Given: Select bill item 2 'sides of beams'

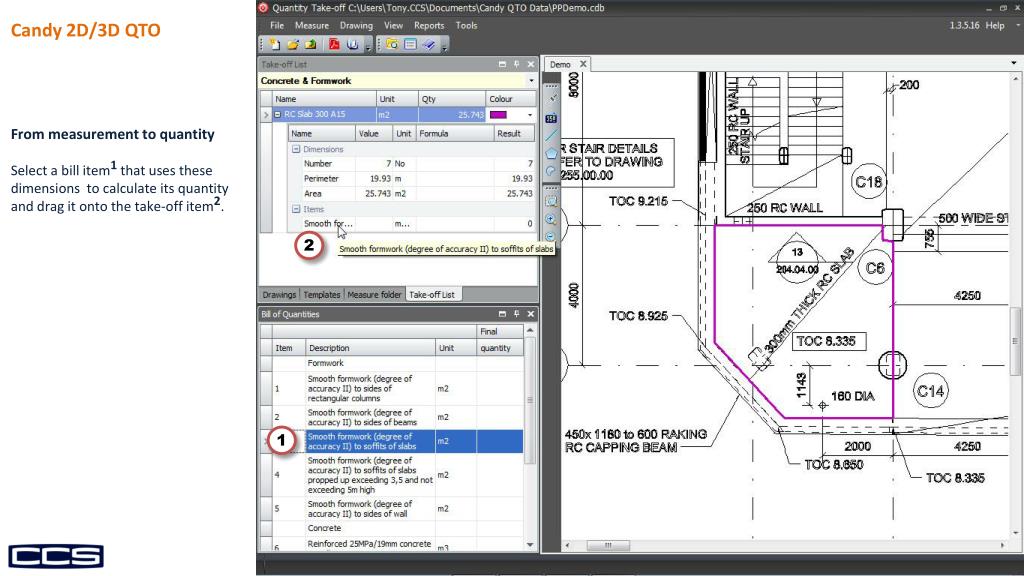Looking at the screenshot, I should 392,417.
